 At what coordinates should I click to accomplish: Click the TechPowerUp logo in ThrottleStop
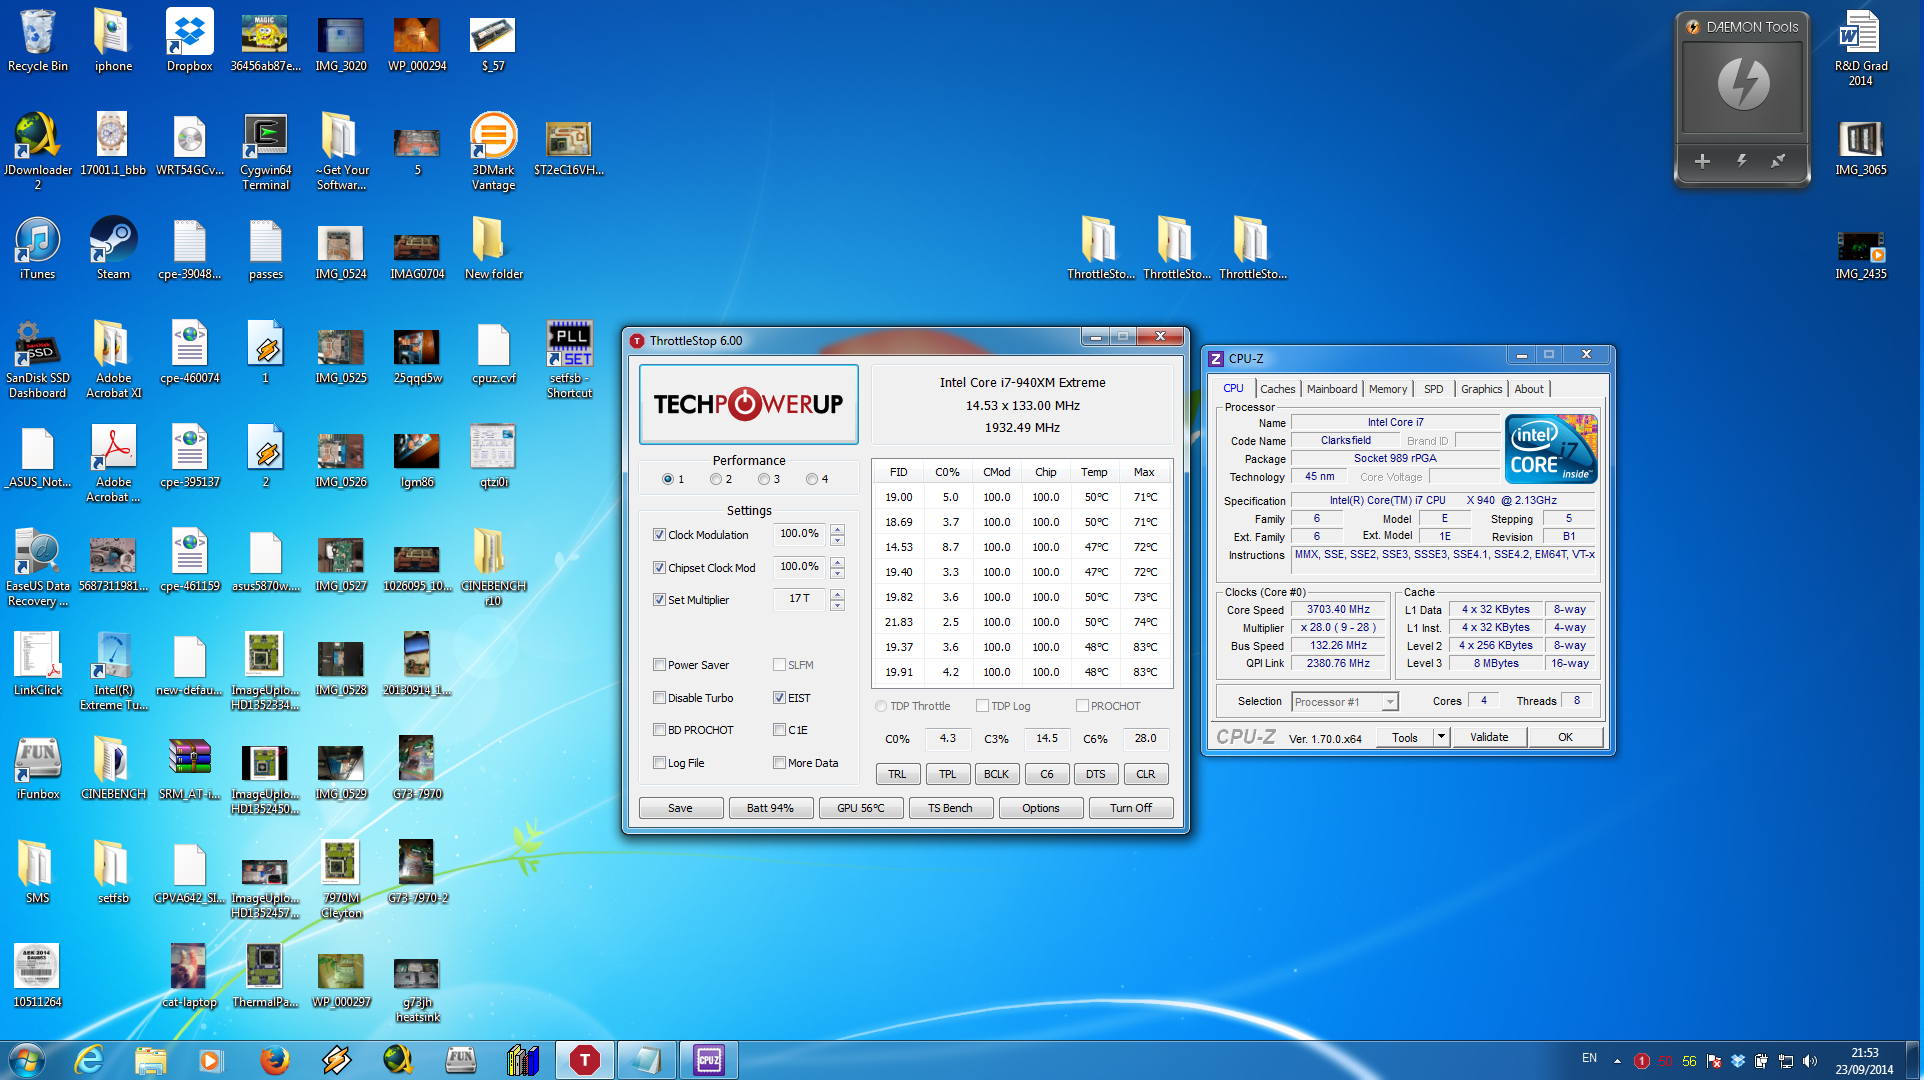[x=748, y=404]
